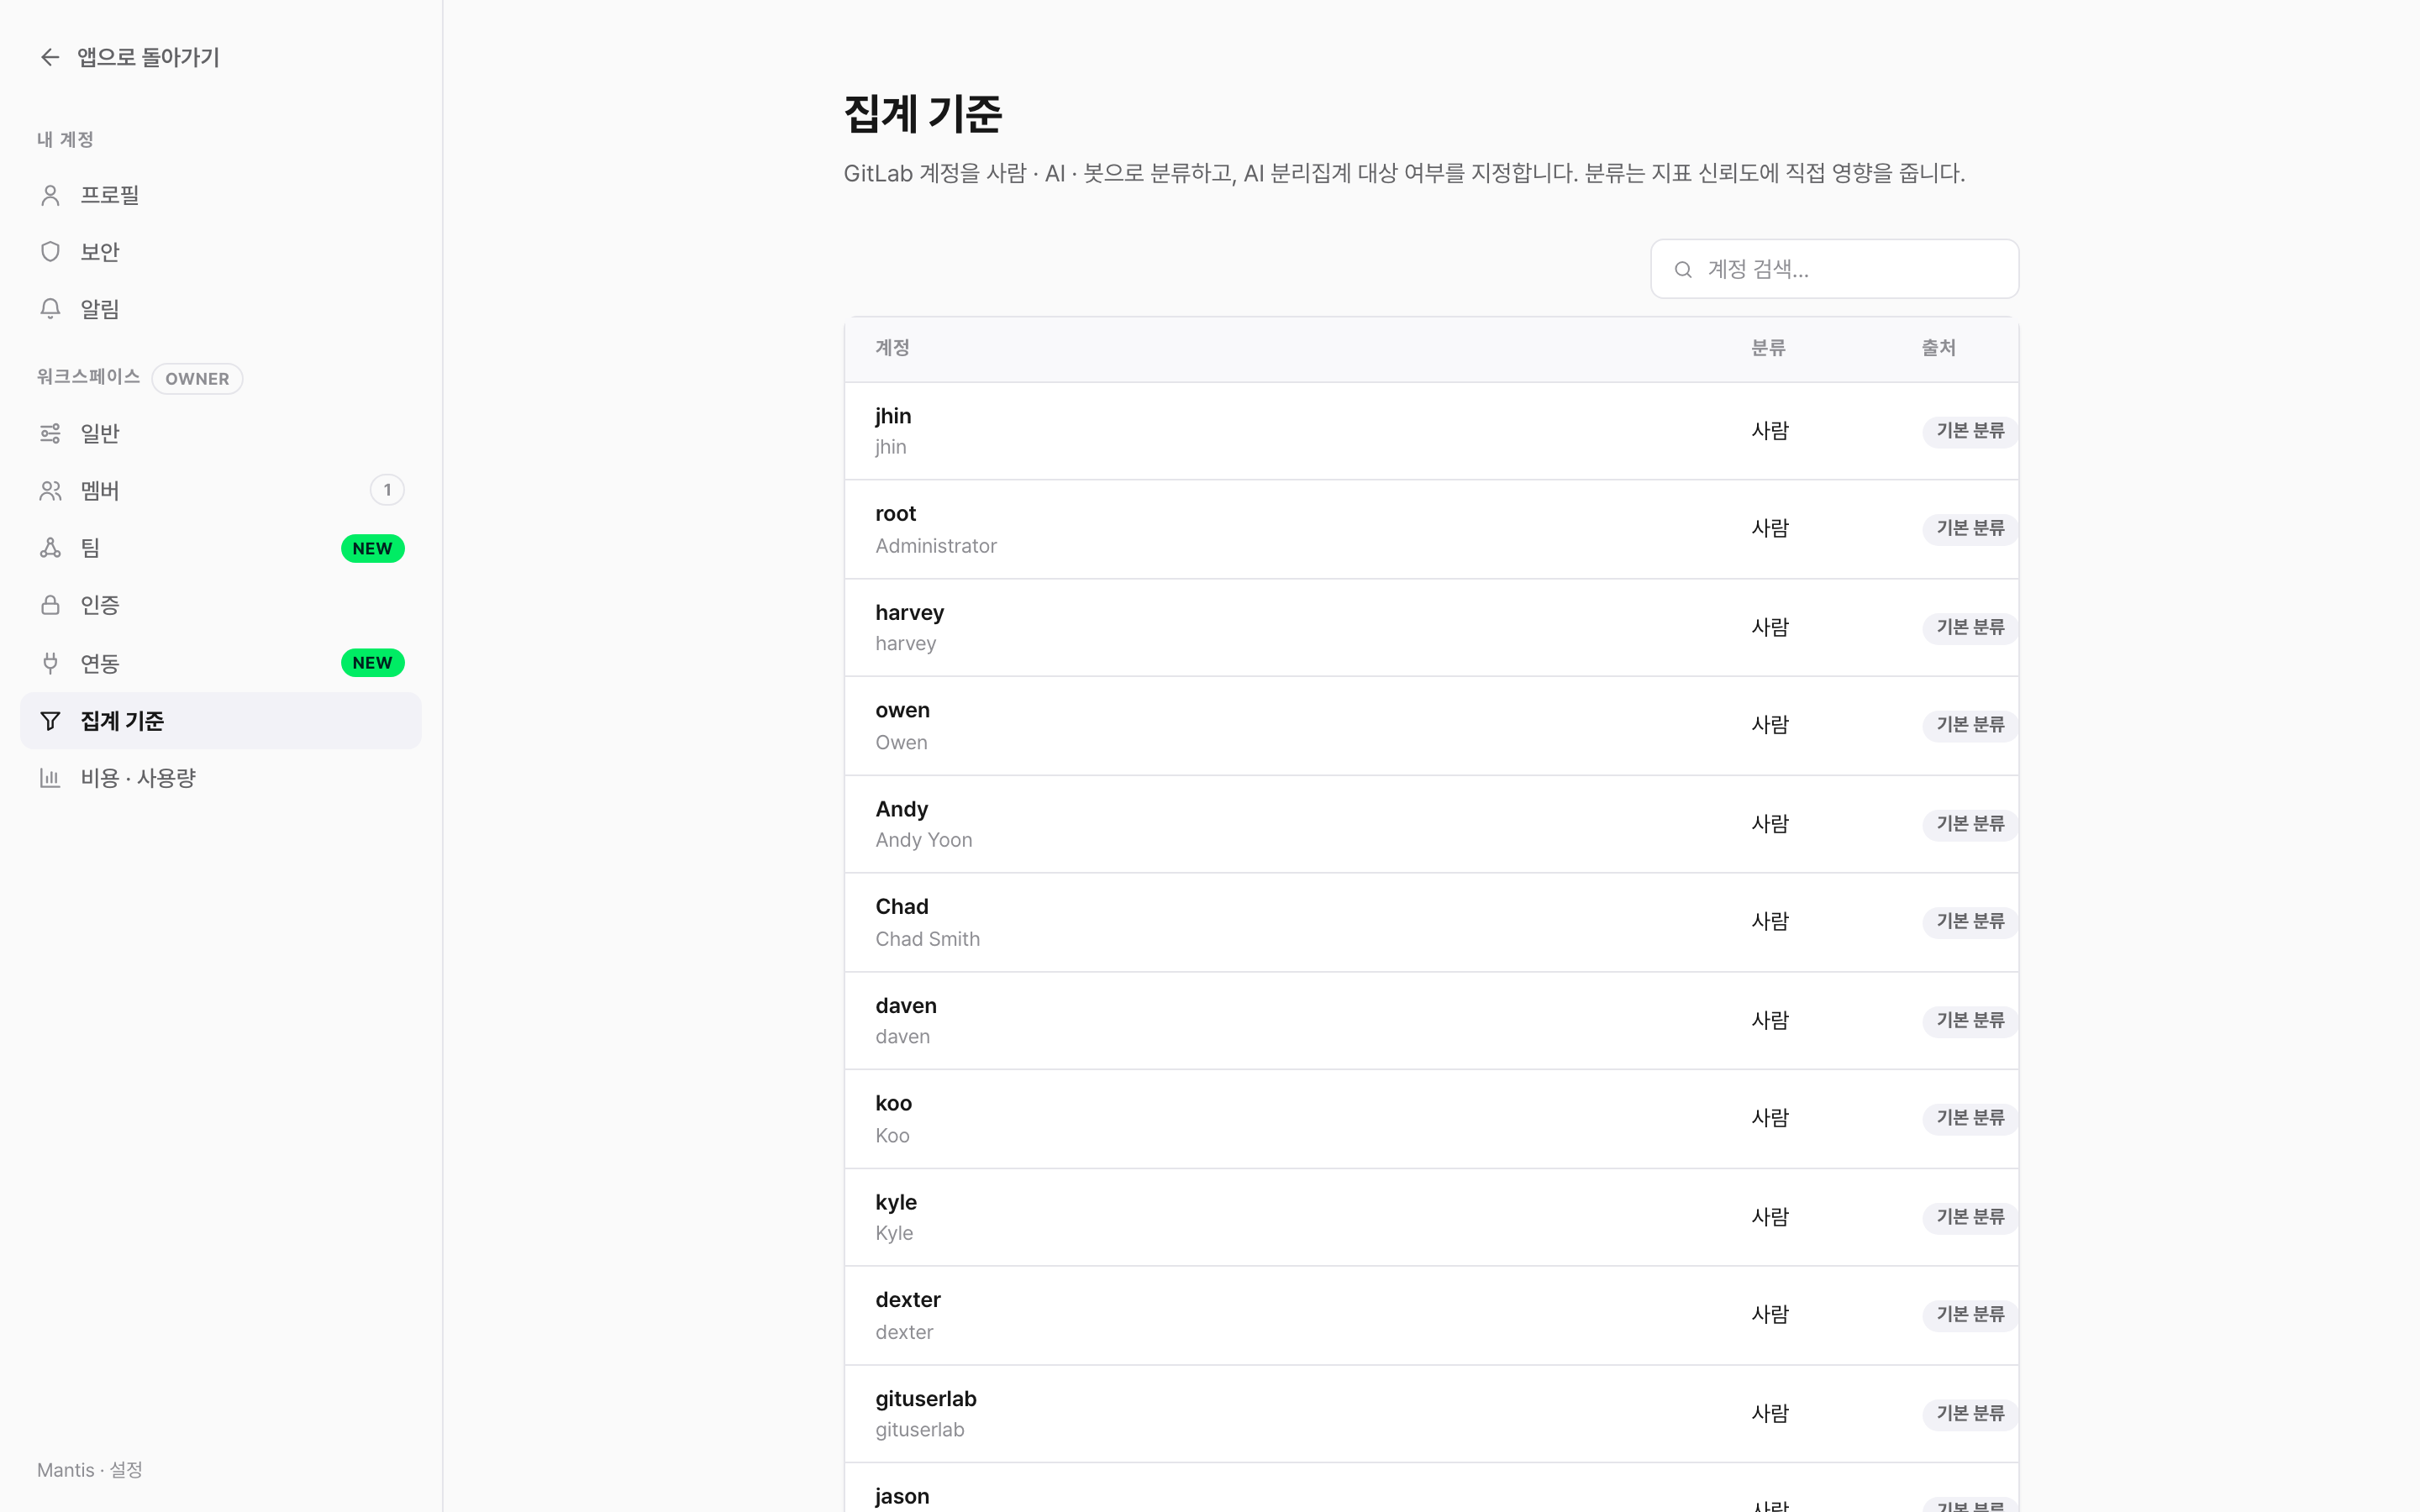This screenshot has width=2420, height=1512.
Task: Select the dexter account name
Action: click(x=907, y=1300)
